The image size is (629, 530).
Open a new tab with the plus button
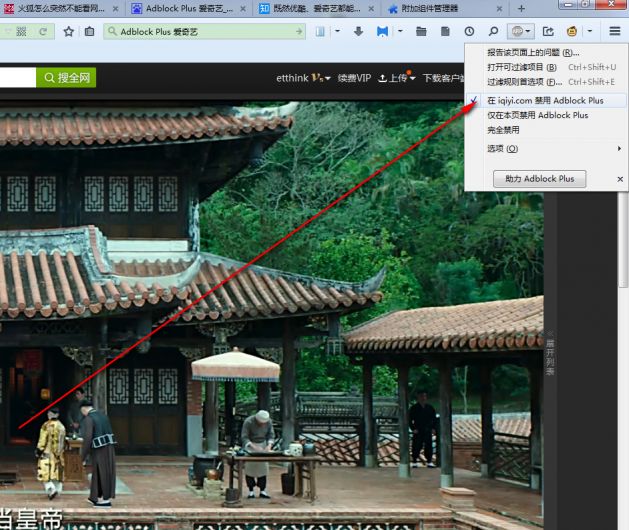pos(521,8)
